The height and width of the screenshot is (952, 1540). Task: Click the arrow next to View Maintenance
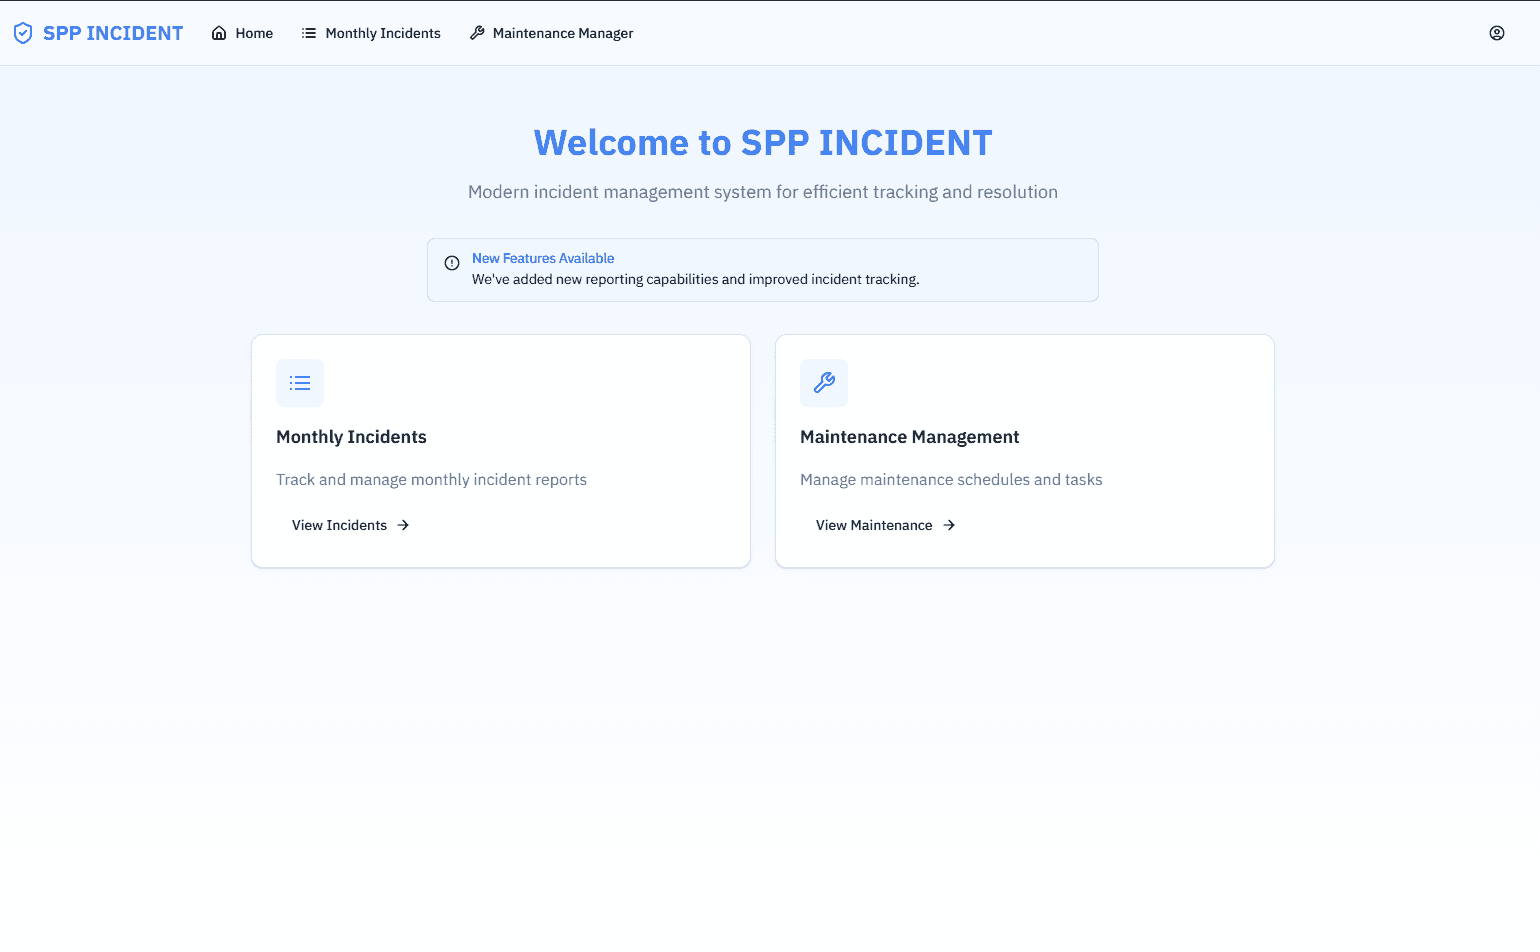(x=949, y=525)
